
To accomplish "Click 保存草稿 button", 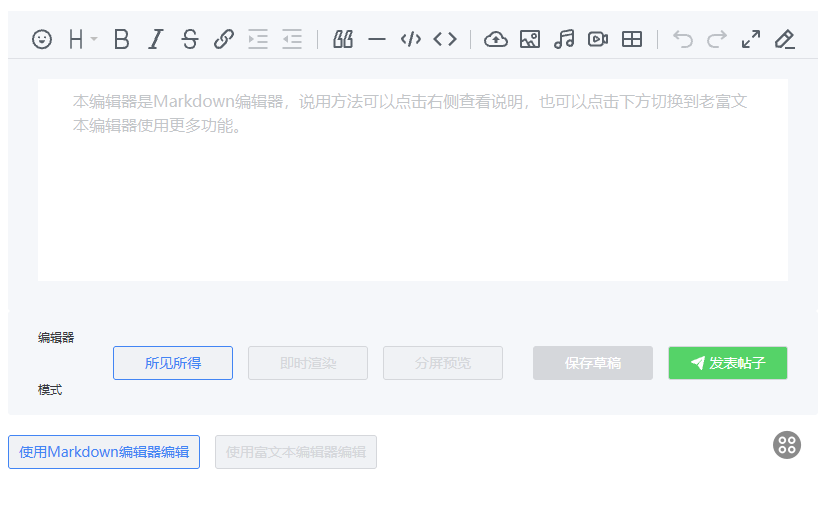I will (593, 363).
